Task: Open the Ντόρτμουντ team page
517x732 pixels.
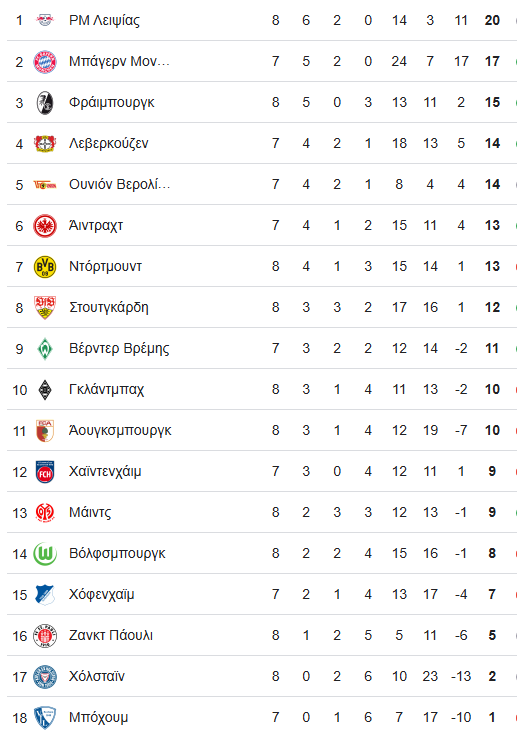Action: [105, 267]
